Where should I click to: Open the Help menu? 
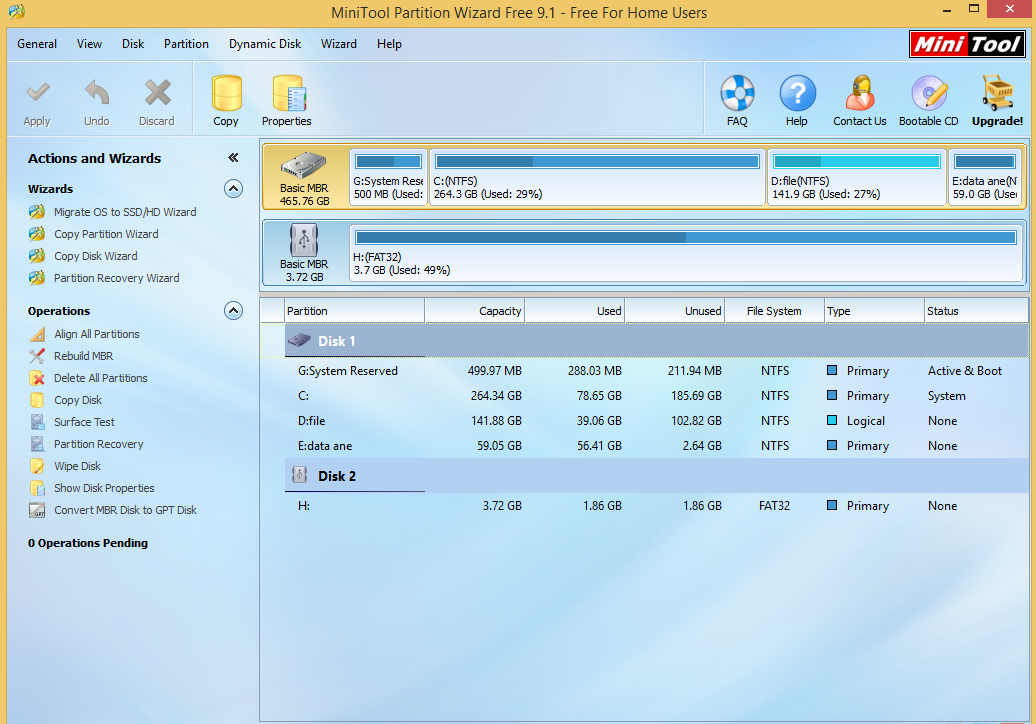(x=389, y=44)
